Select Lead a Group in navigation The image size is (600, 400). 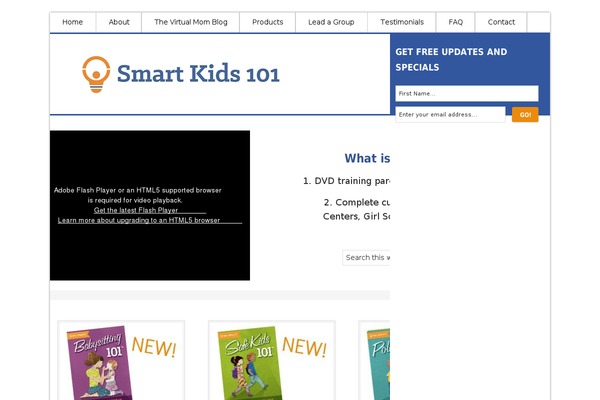[x=331, y=22]
